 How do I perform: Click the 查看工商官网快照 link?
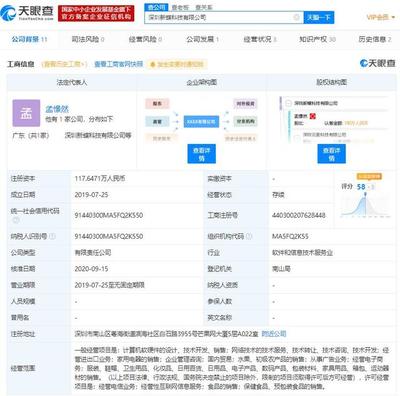[119, 64]
